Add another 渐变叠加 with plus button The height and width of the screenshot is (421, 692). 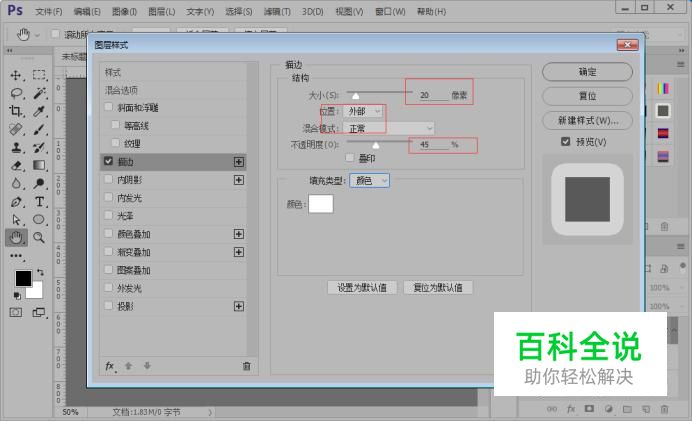pyautogui.click(x=239, y=252)
